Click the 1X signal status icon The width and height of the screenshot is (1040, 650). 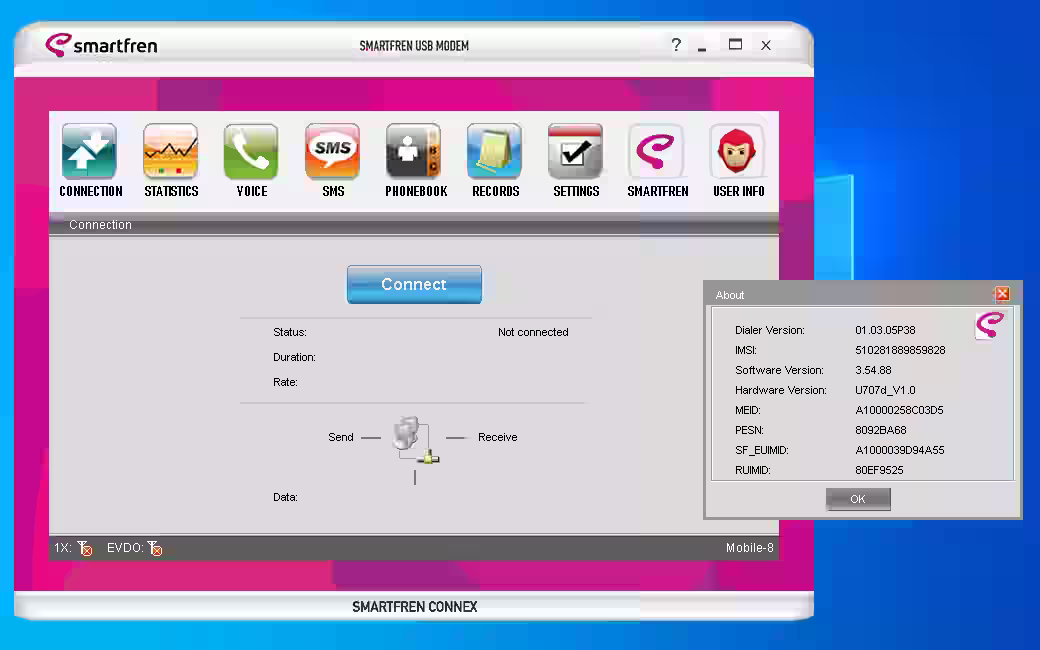(84, 548)
